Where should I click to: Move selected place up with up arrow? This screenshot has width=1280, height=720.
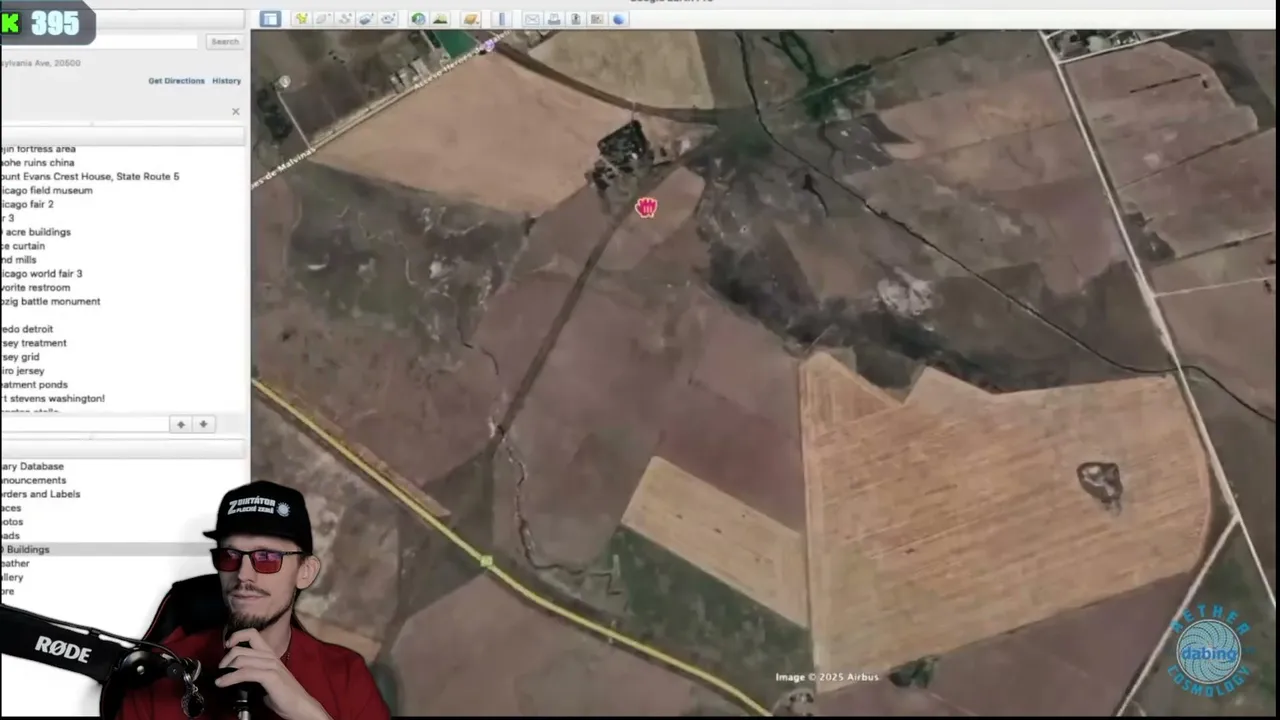click(181, 424)
